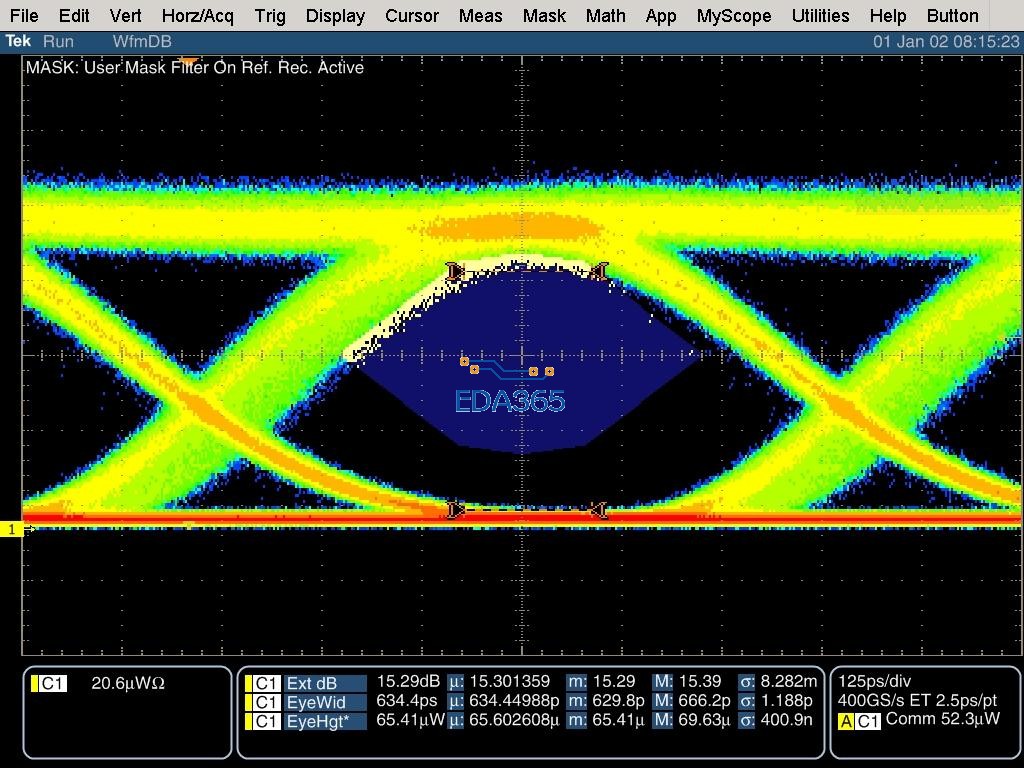Image resolution: width=1024 pixels, height=768 pixels.
Task: Click the 15.29dB extinction ratio value
Action: (x=408, y=682)
